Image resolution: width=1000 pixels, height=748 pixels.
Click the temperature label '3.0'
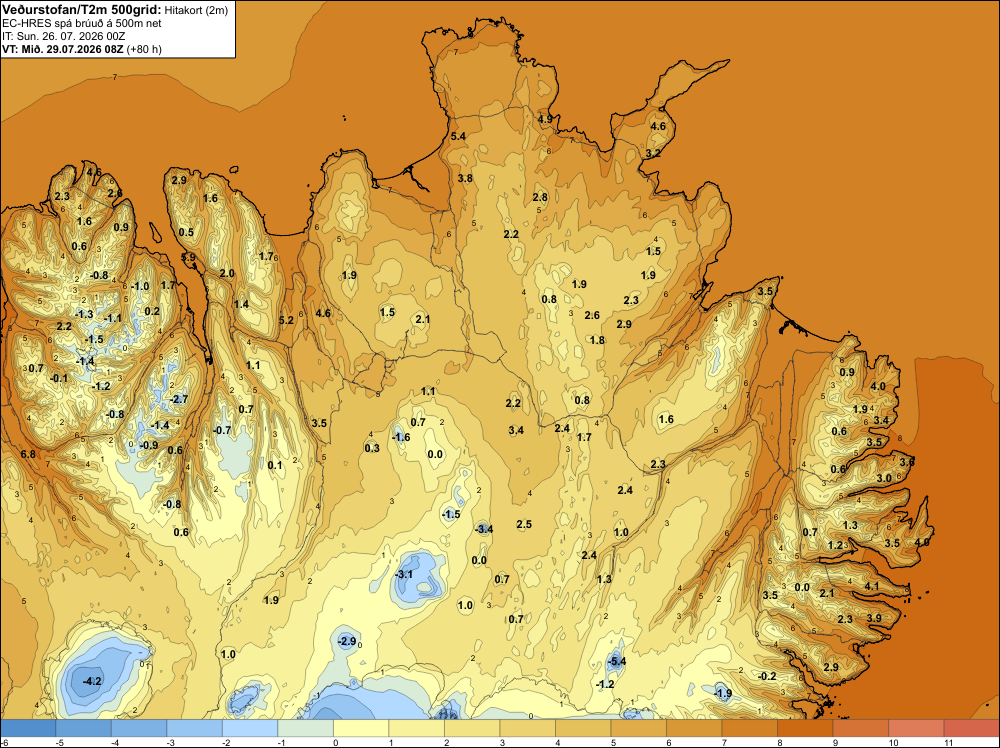[x=884, y=478]
